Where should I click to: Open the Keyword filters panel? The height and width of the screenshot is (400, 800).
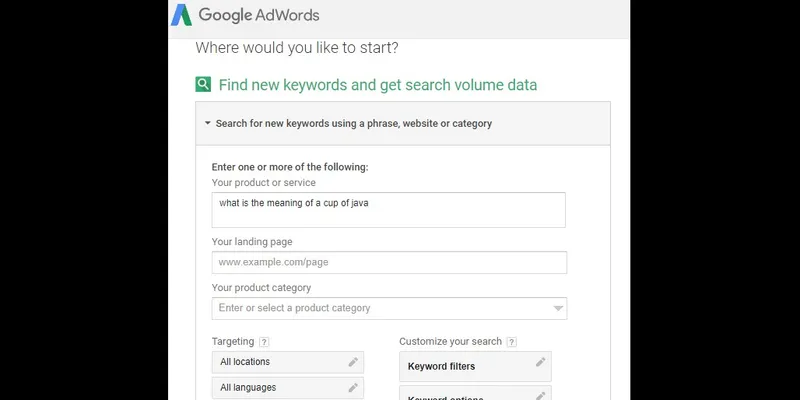pyautogui.click(x=465, y=366)
